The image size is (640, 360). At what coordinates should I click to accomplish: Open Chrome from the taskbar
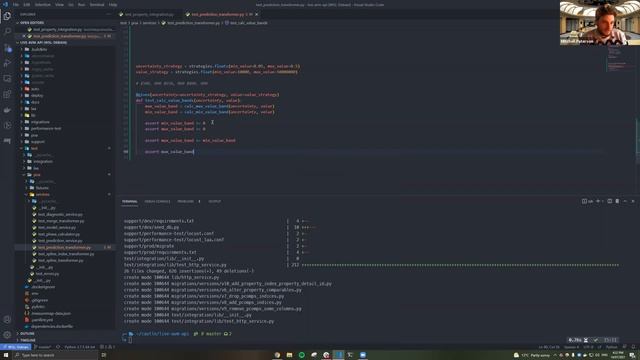(x=277, y=355)
